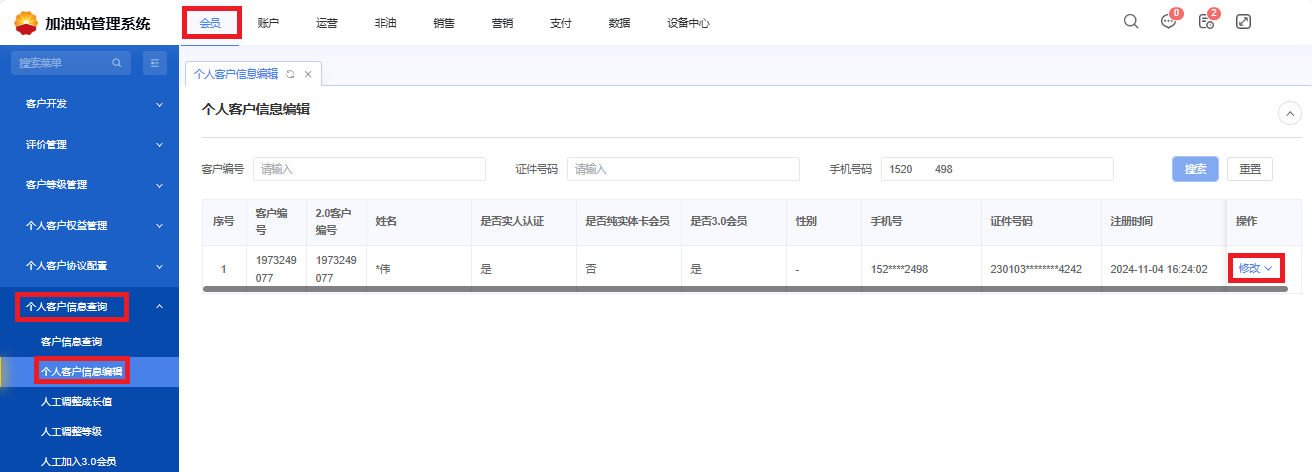Collapse the sidebar using the menu fold icon
1312x472 pixels.
tap(155, 63)
